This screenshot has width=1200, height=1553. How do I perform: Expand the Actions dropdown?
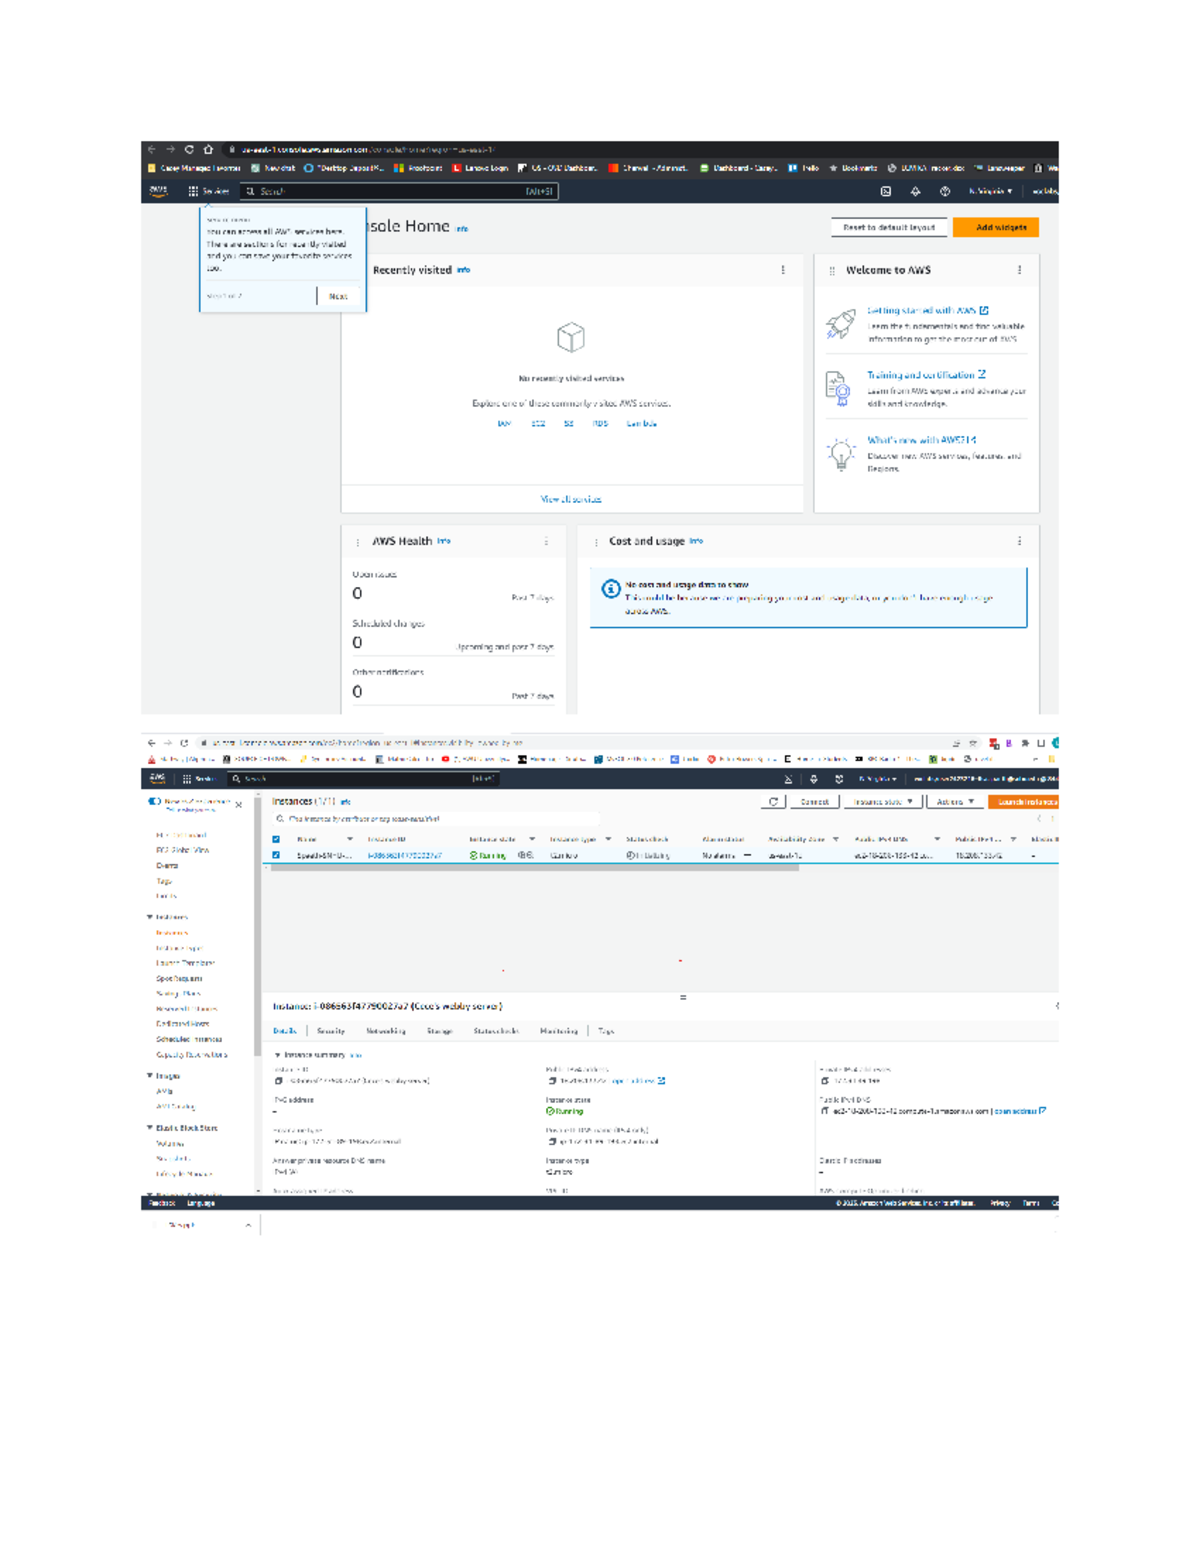point(955,802)
